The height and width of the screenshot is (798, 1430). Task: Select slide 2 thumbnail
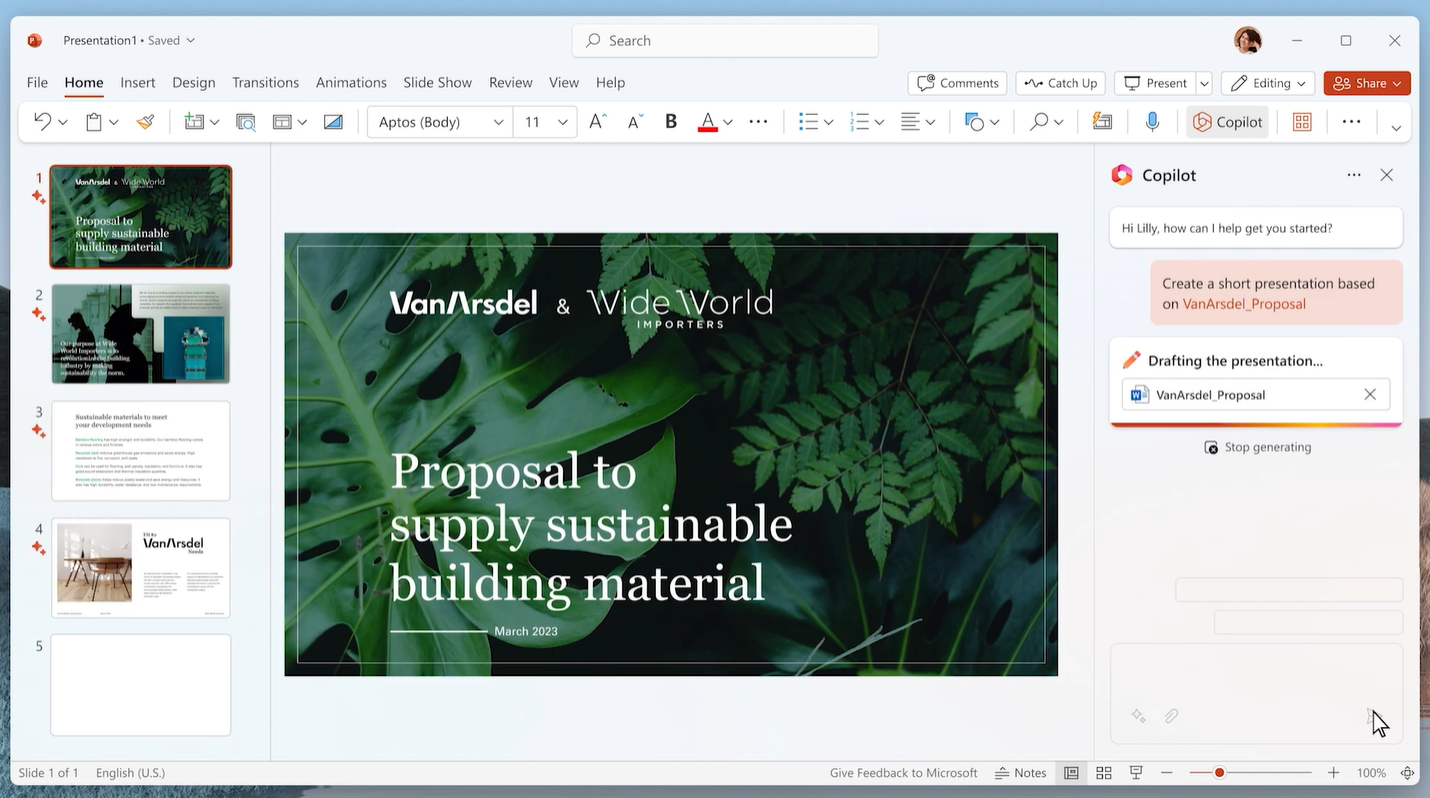click(x=141, y=334)
